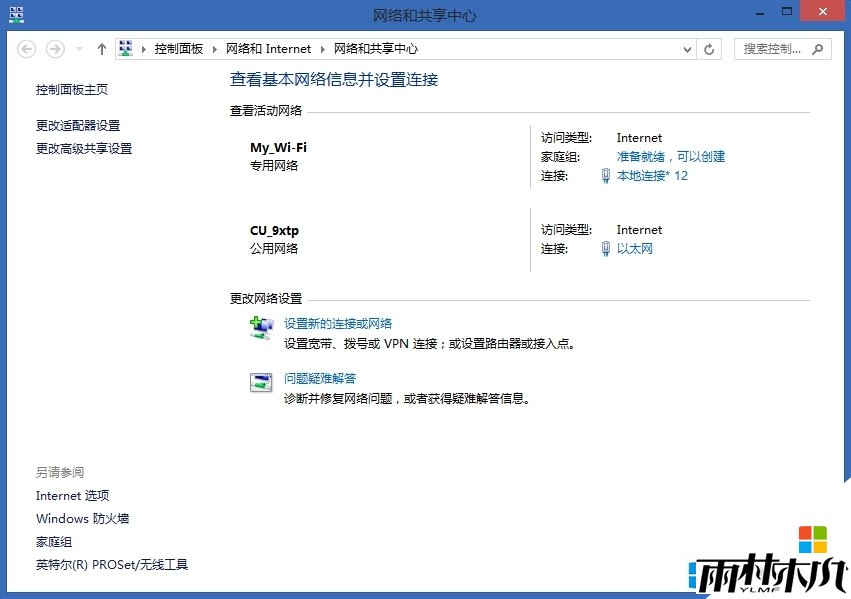Viewport: 851px width, 599px height.
Task: Click 准备就绪，可以创建 homegroup link
Action: [x=672, y=157]
